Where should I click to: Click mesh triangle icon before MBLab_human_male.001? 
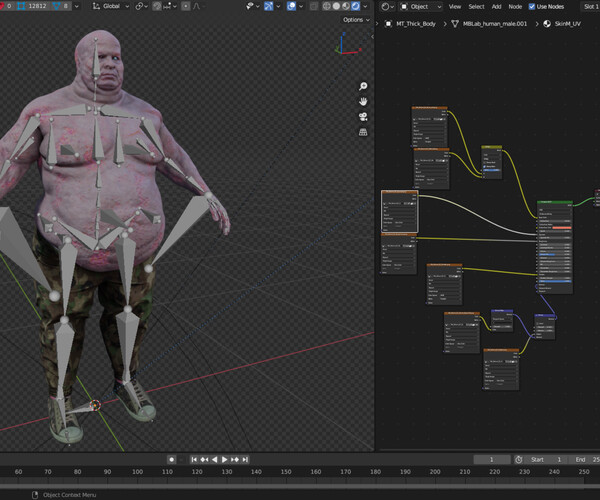coord(455,24)
